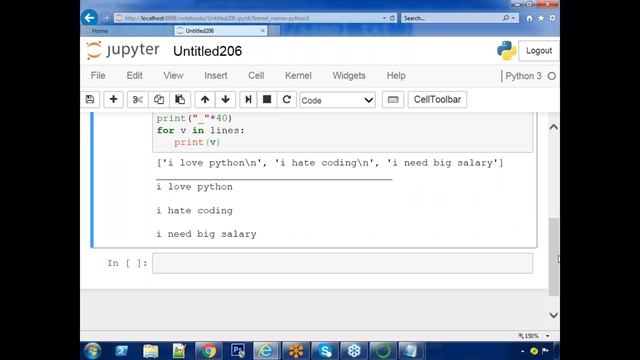Image resolution: width=640 pixels, height=360 pixels.
Task: Open browser tools gear icon
Action: click(x=552, y=18)
